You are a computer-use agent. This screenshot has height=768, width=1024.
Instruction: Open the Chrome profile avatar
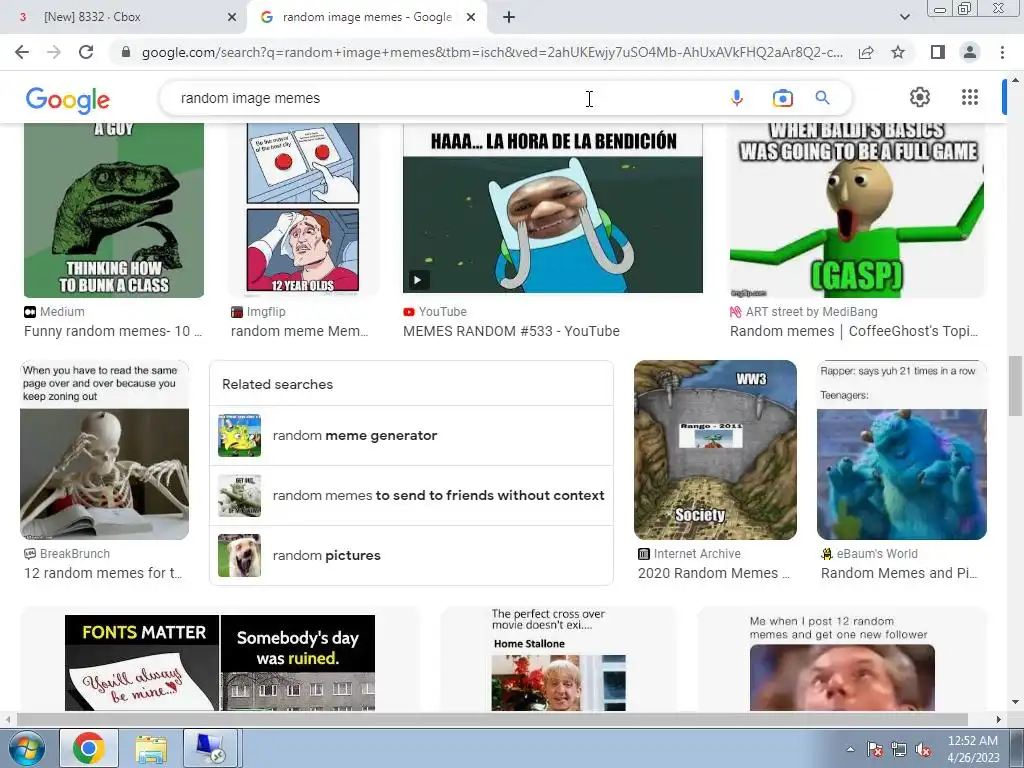coord(970,52)
